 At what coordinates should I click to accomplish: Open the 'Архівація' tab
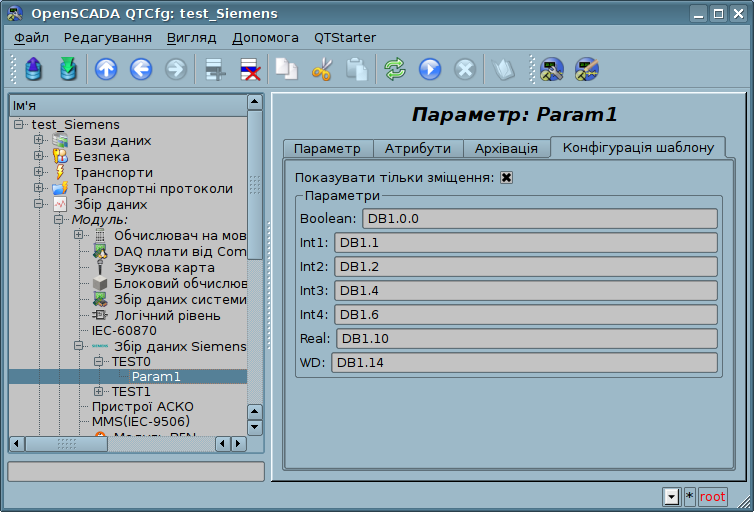tap(506, 148)
